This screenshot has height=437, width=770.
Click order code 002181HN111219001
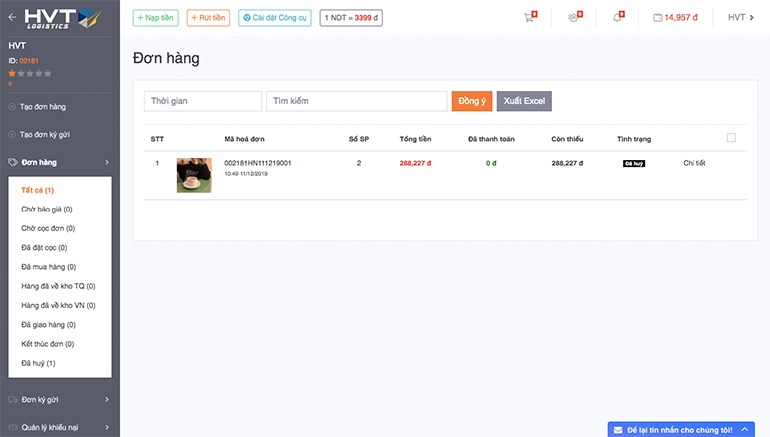[x=258, y=163]
